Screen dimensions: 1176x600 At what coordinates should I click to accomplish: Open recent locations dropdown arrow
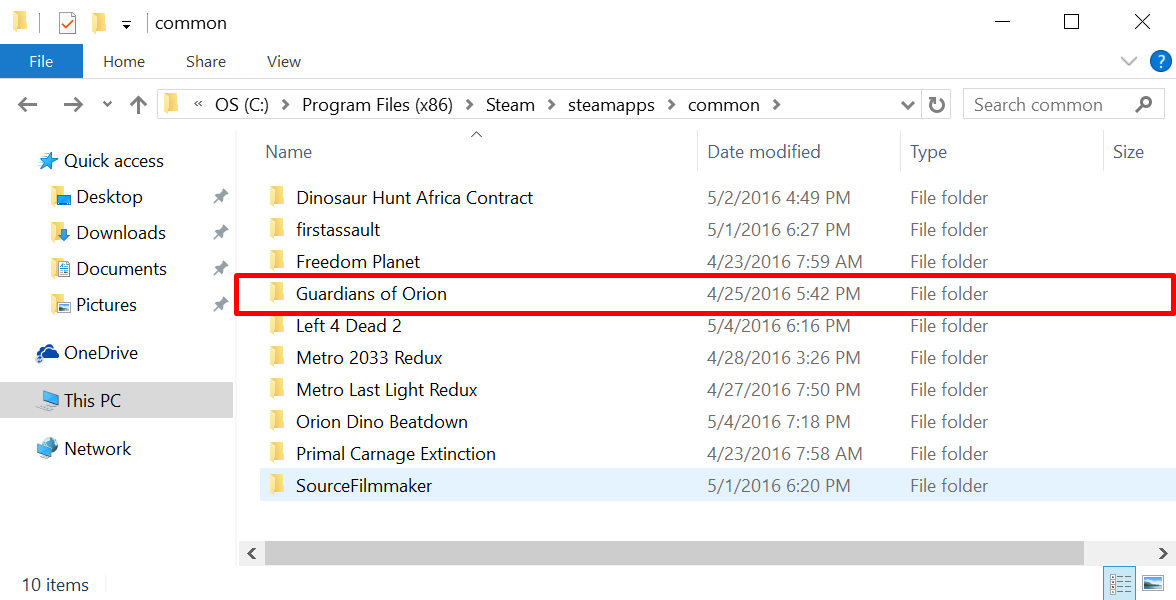pyautogui.click(x=108, y=105)
